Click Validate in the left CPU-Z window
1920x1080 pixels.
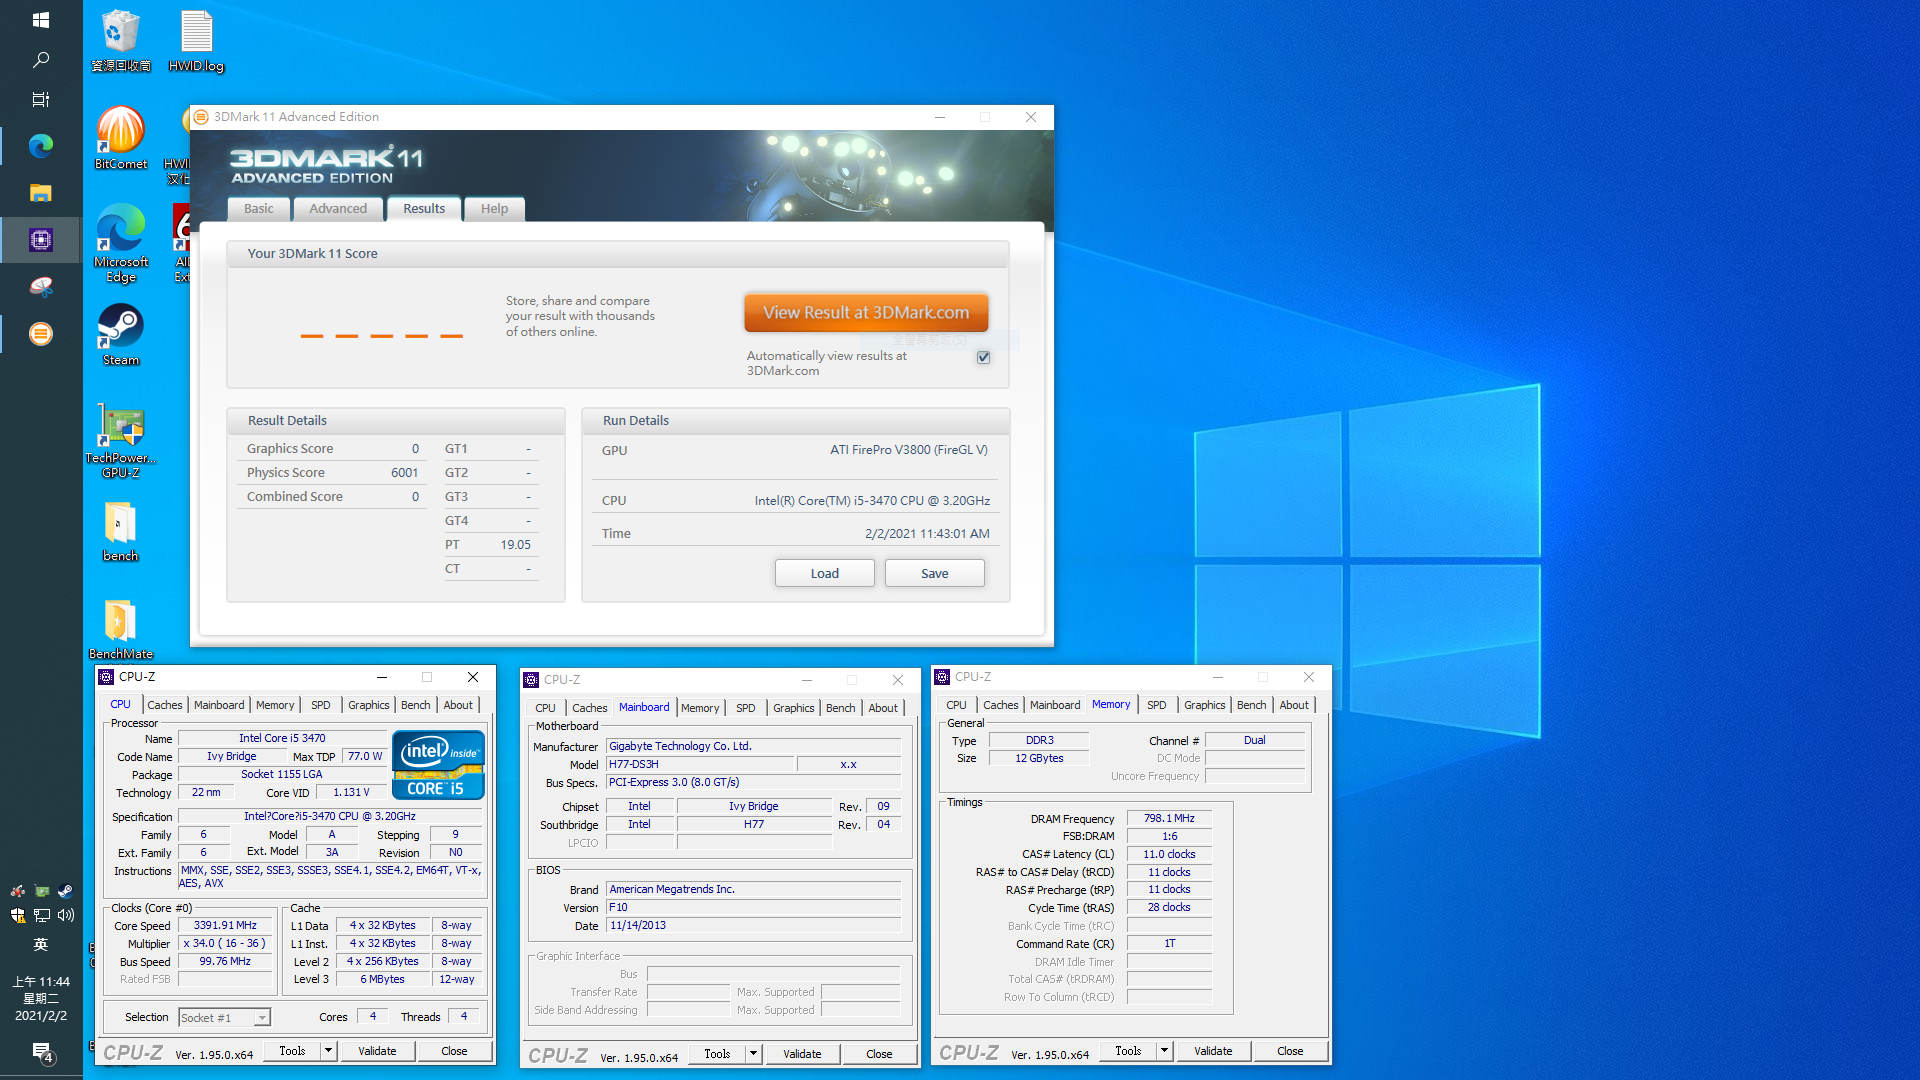pyautogui.click(x=377, y=1051)
